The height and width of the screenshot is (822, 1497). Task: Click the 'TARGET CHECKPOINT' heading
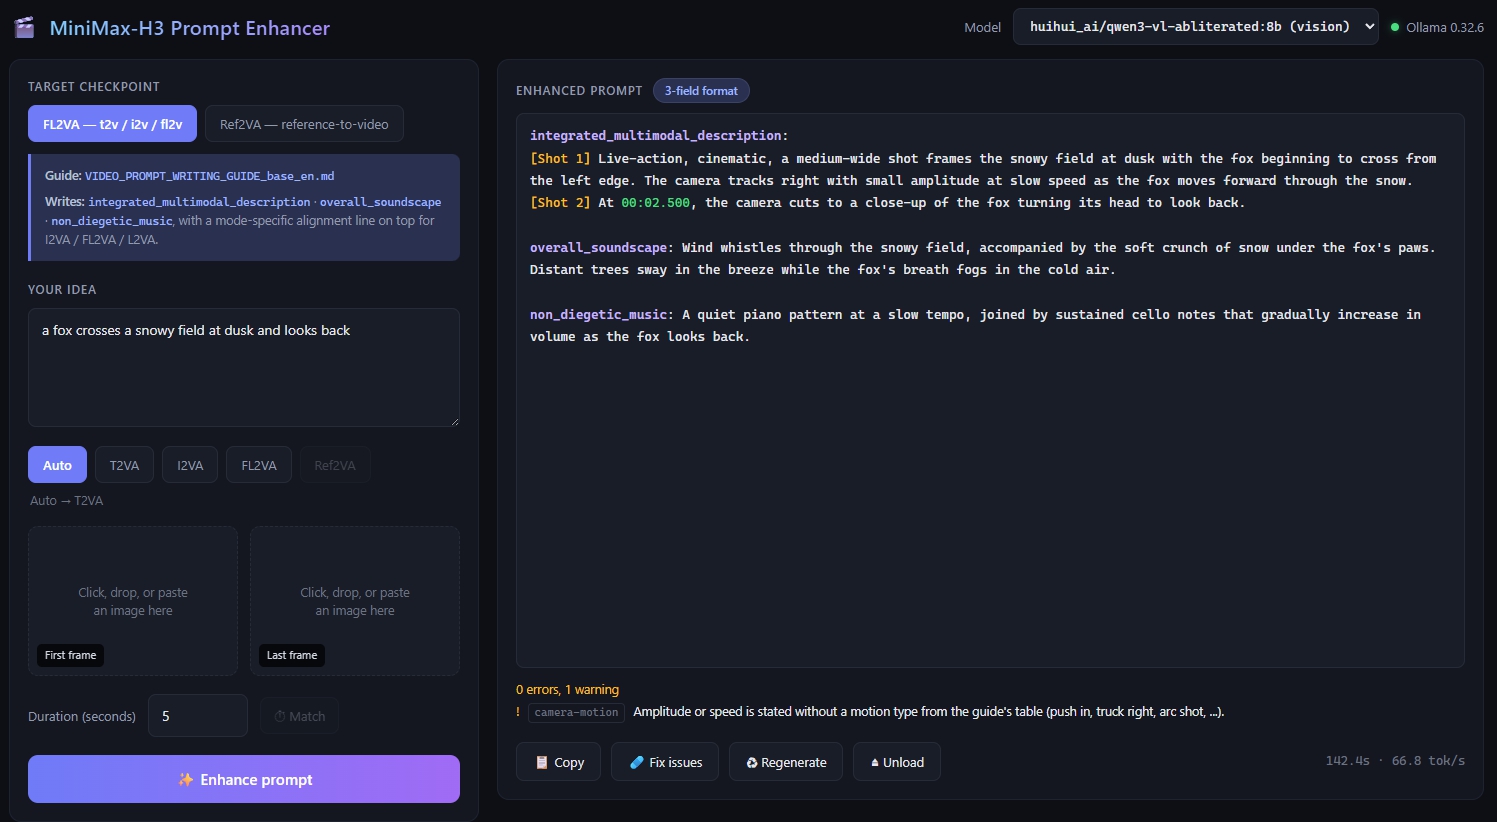[x=94, y=87]
